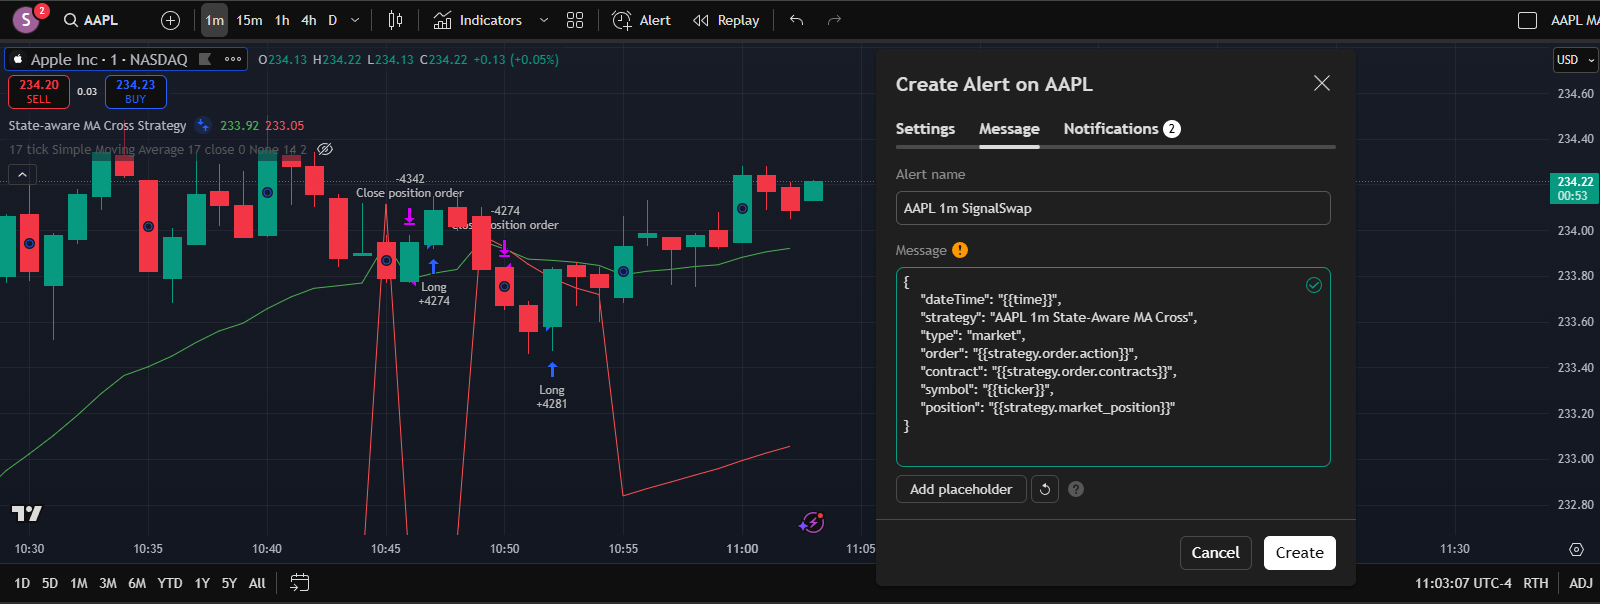Switch to the Settings tab
The height and width of the screenshot is (604, 1600).
tap(925, 129)
